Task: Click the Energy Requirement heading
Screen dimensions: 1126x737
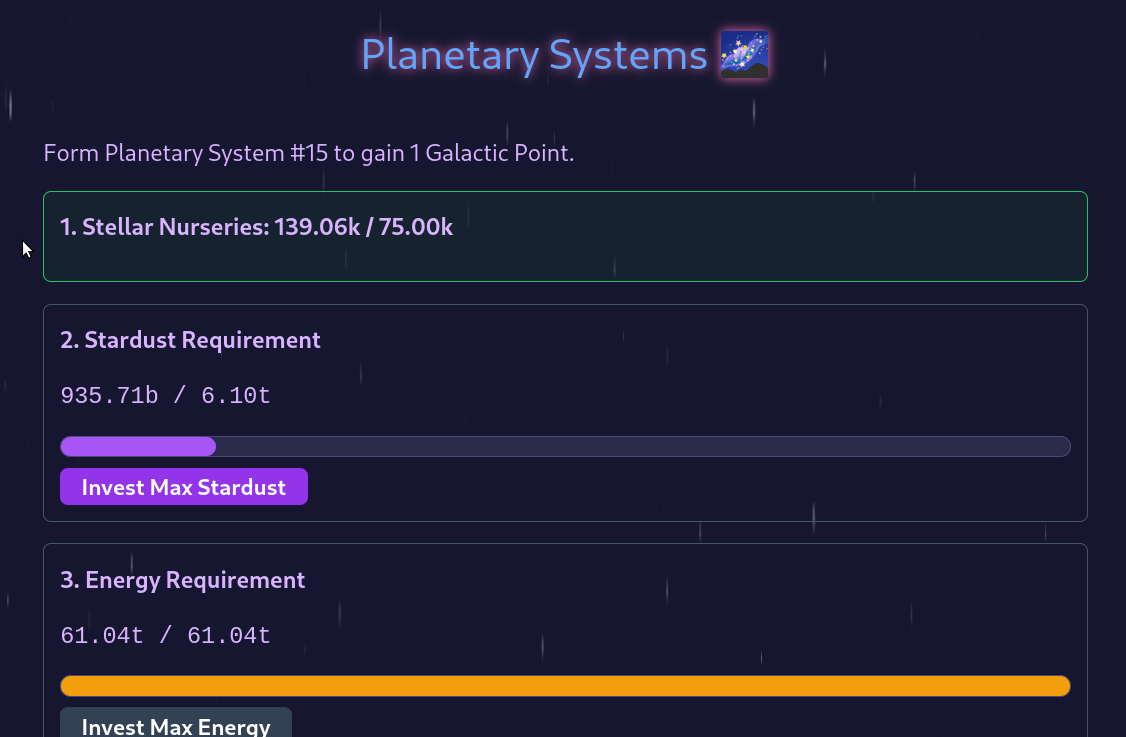Action: pyautogui.click(x=183, y=580)
